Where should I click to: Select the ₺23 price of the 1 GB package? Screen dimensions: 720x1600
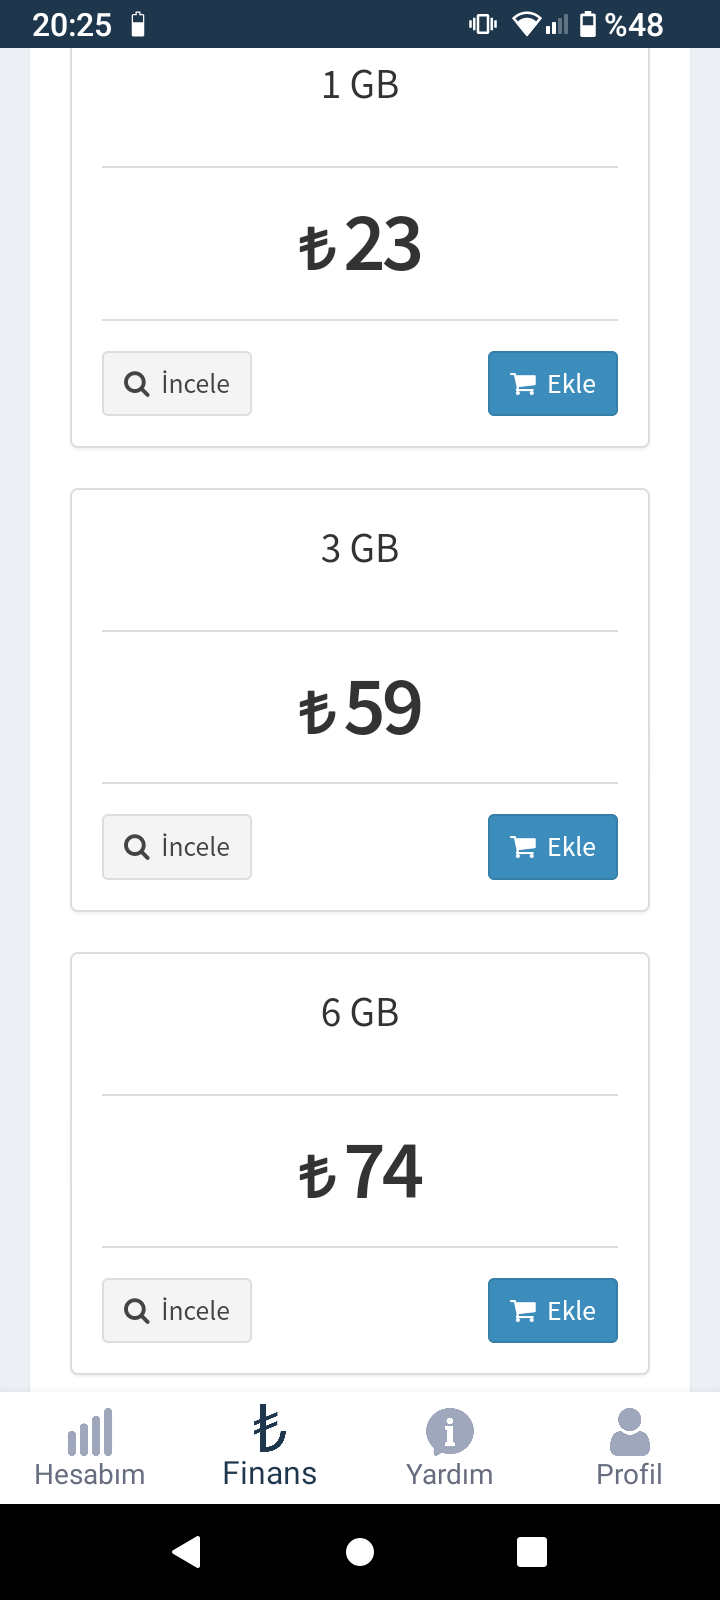360,245
